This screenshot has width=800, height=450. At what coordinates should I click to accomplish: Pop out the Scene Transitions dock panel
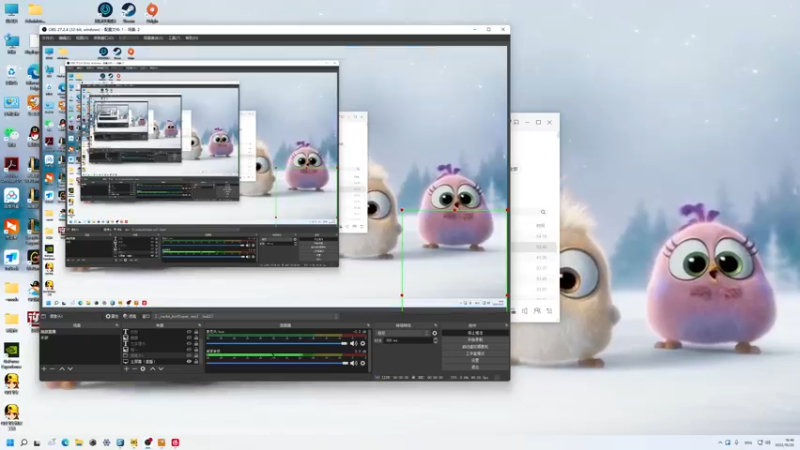tap(435, 325)
